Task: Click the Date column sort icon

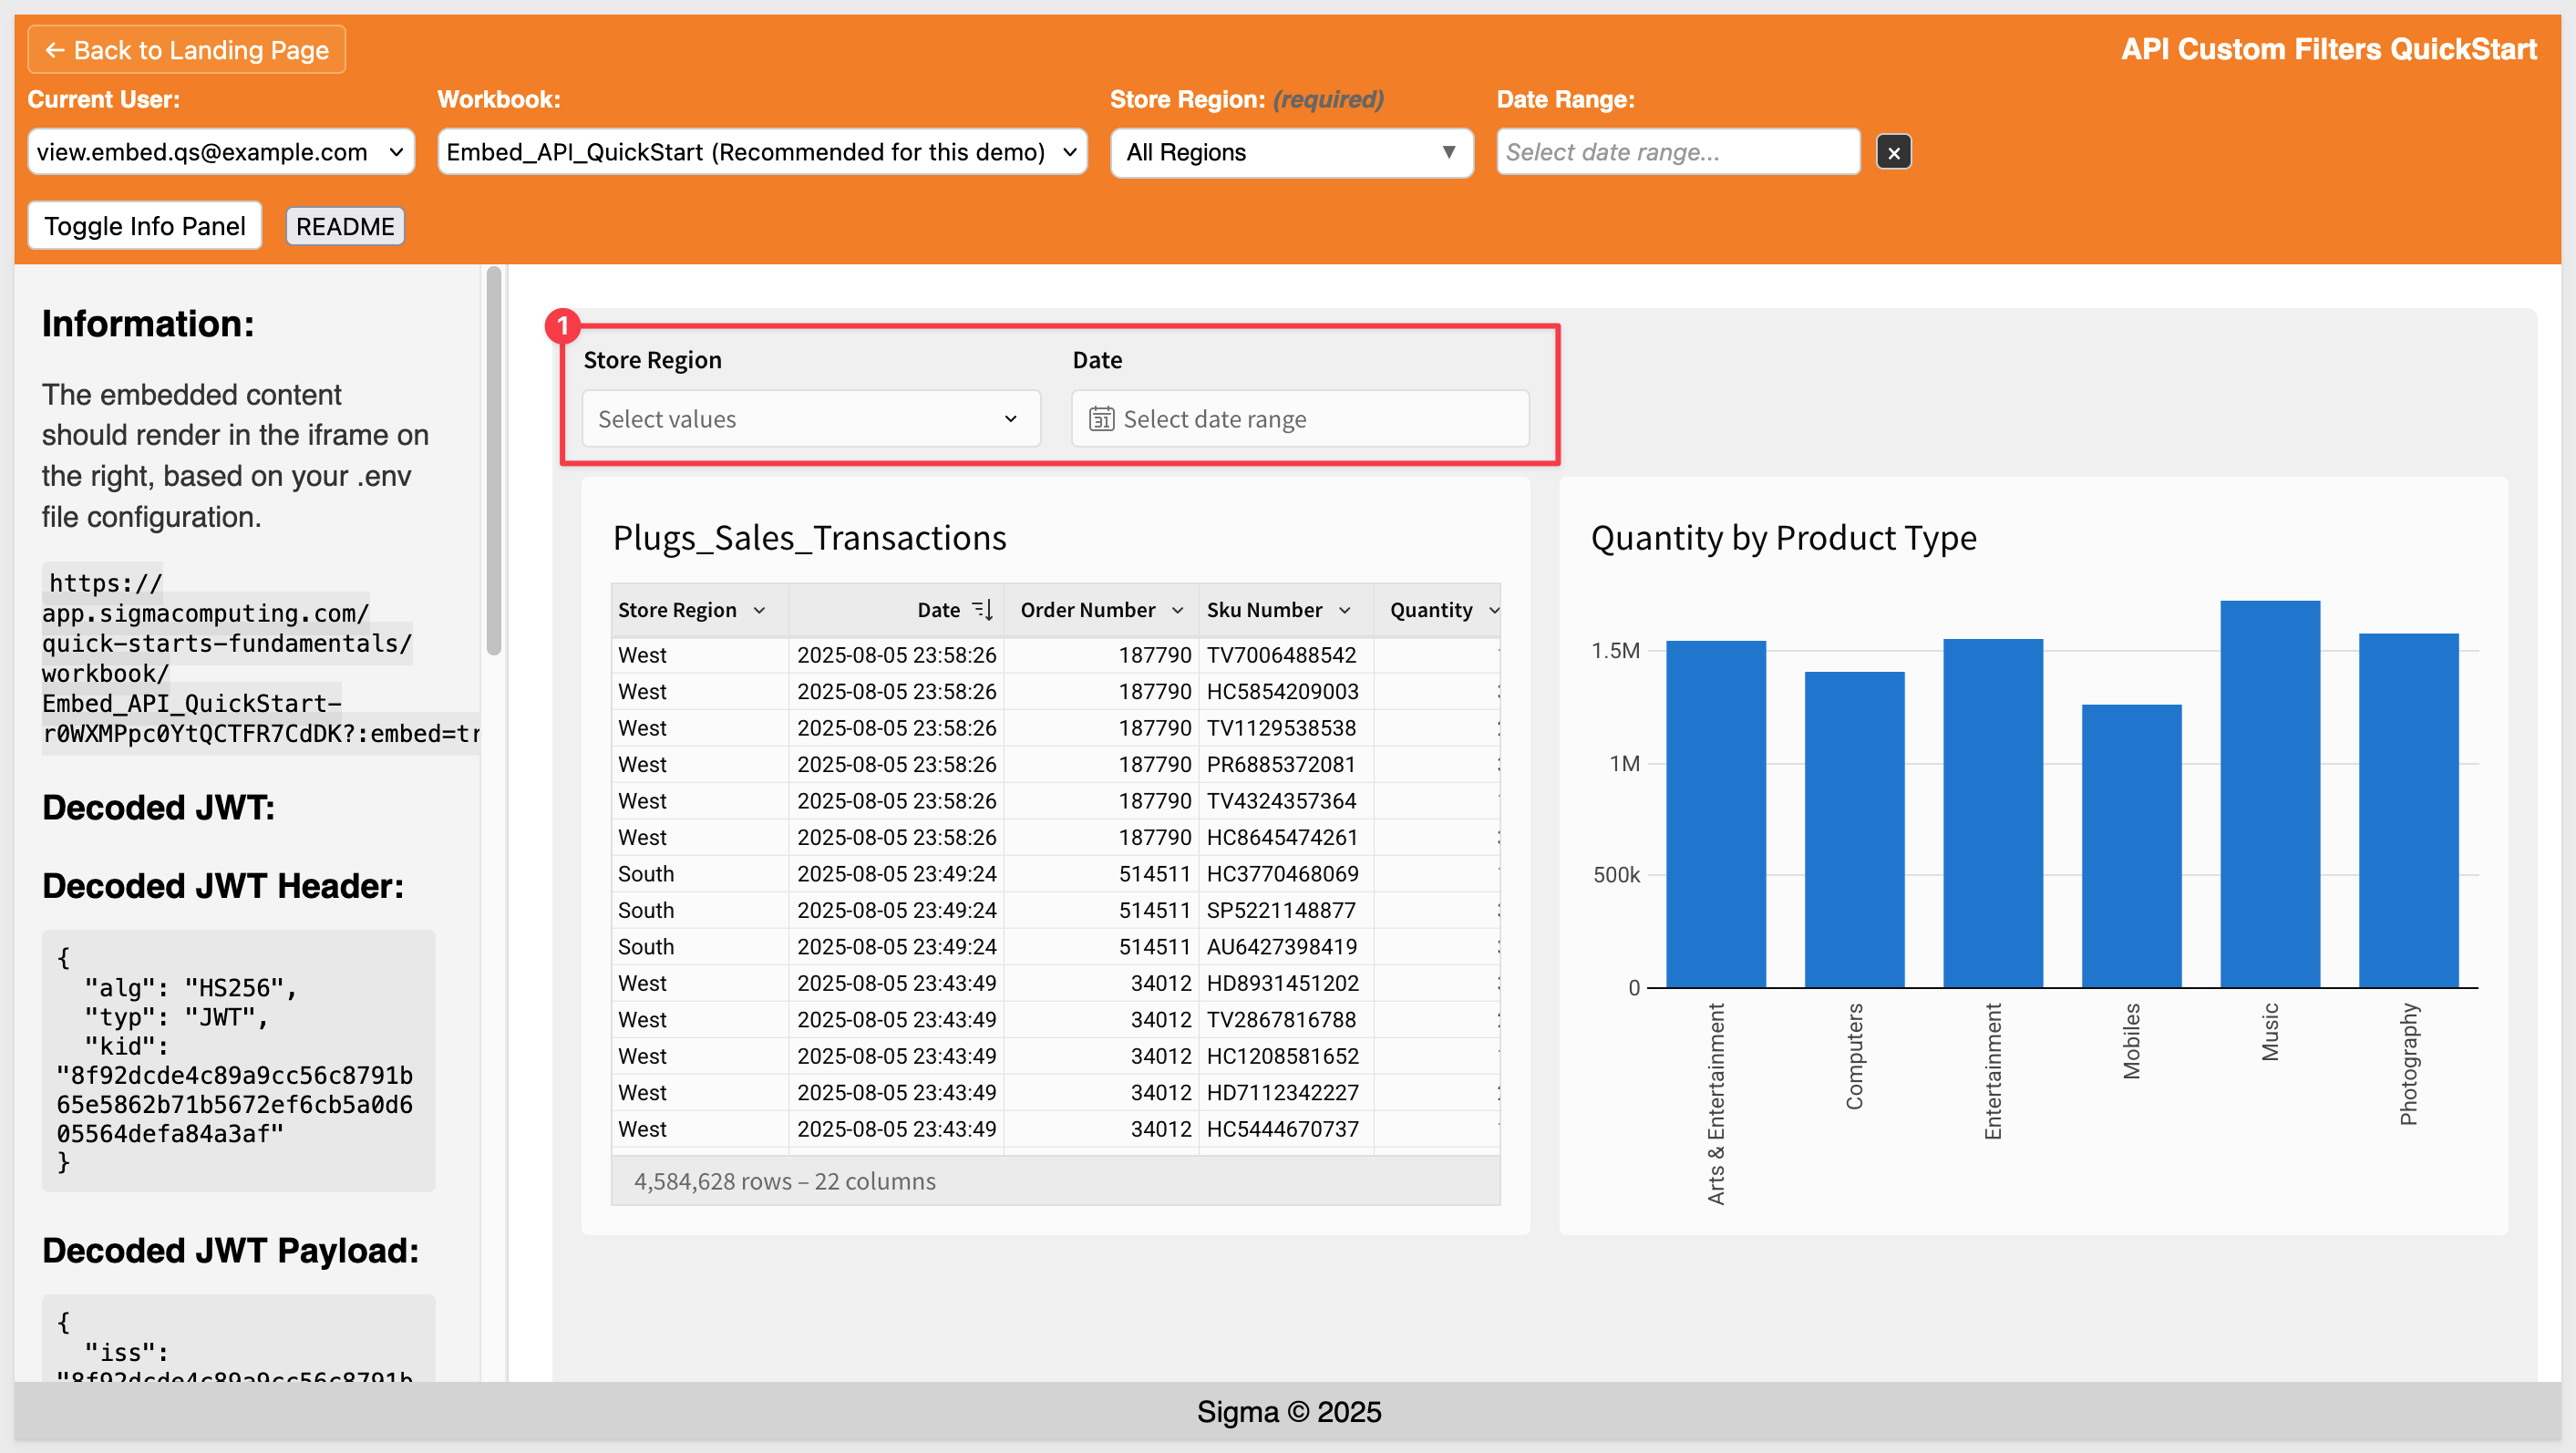Action: [983, 610]
